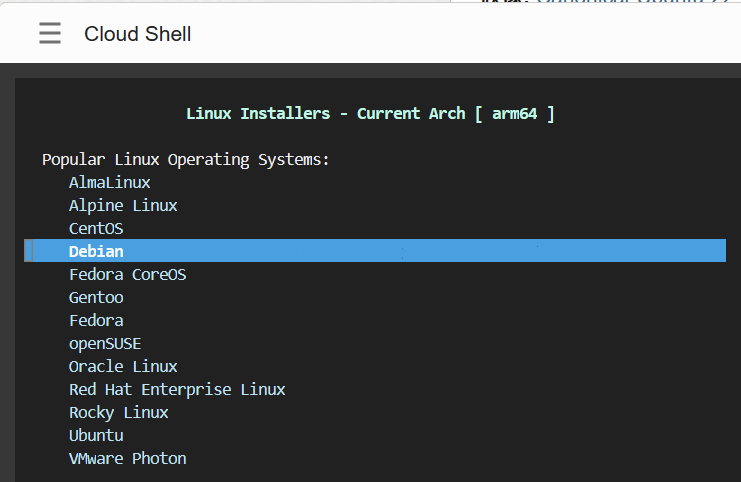Select the VMware Photon entry
Viewport: 741px width, 482px height.
[x=127, y=458]
